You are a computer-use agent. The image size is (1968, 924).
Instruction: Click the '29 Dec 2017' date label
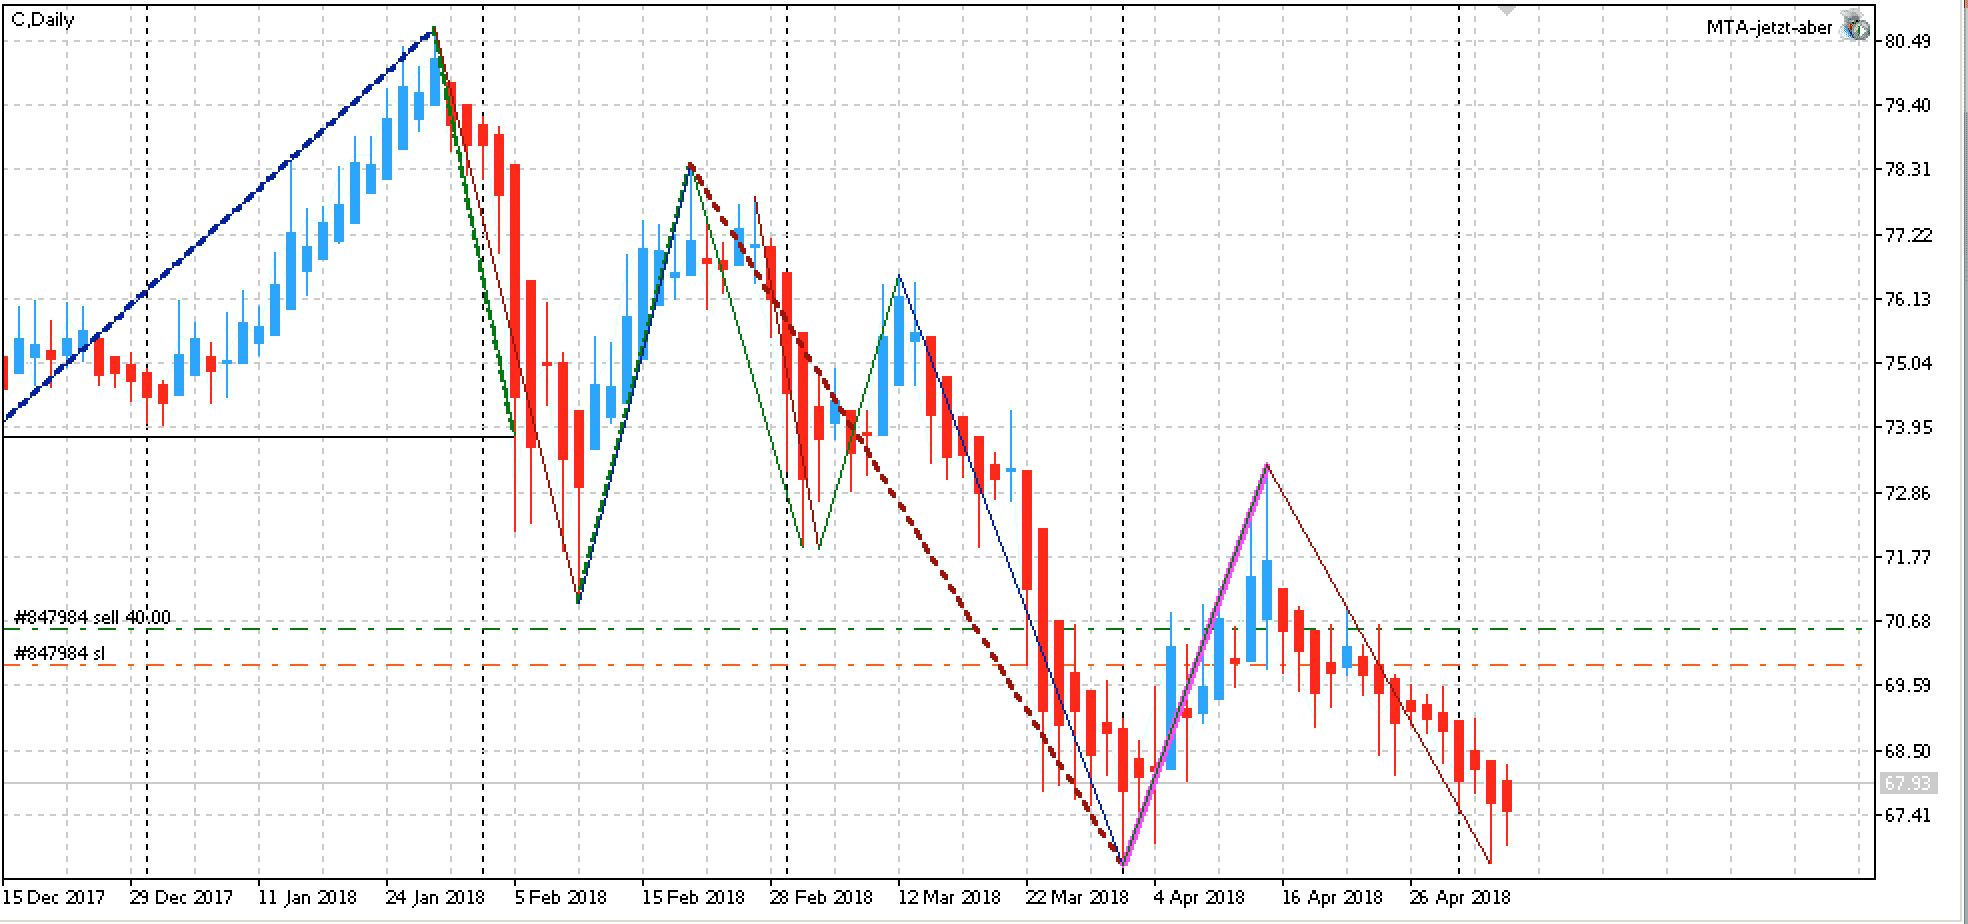(x=180, y=897)
